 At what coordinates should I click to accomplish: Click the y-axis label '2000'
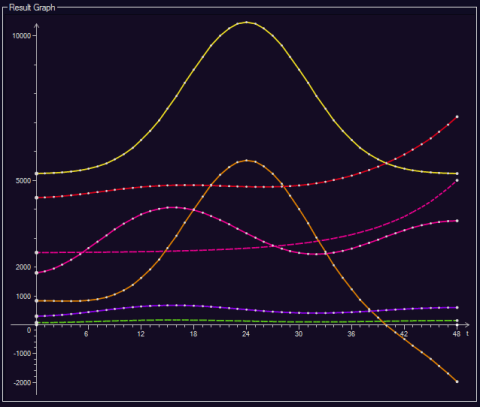tap(23, 267)
